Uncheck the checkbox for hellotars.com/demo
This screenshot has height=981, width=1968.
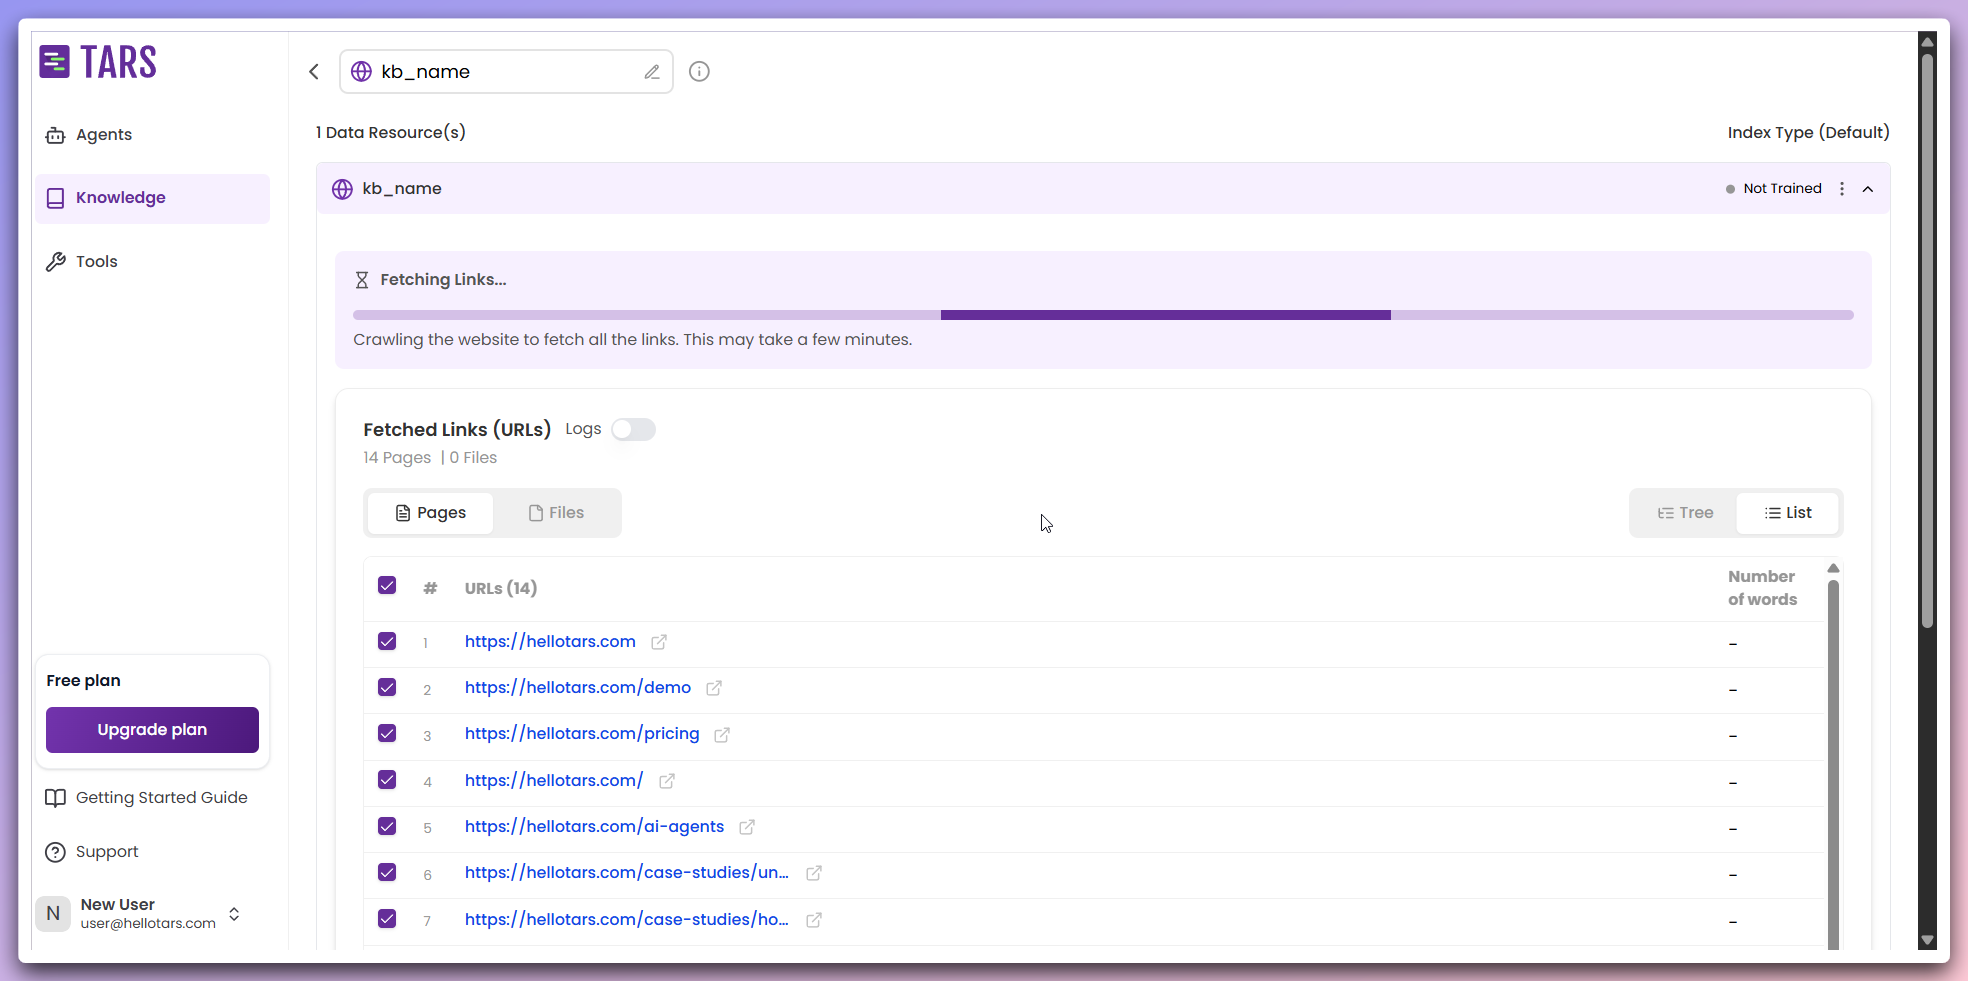[x=387, y=687]
